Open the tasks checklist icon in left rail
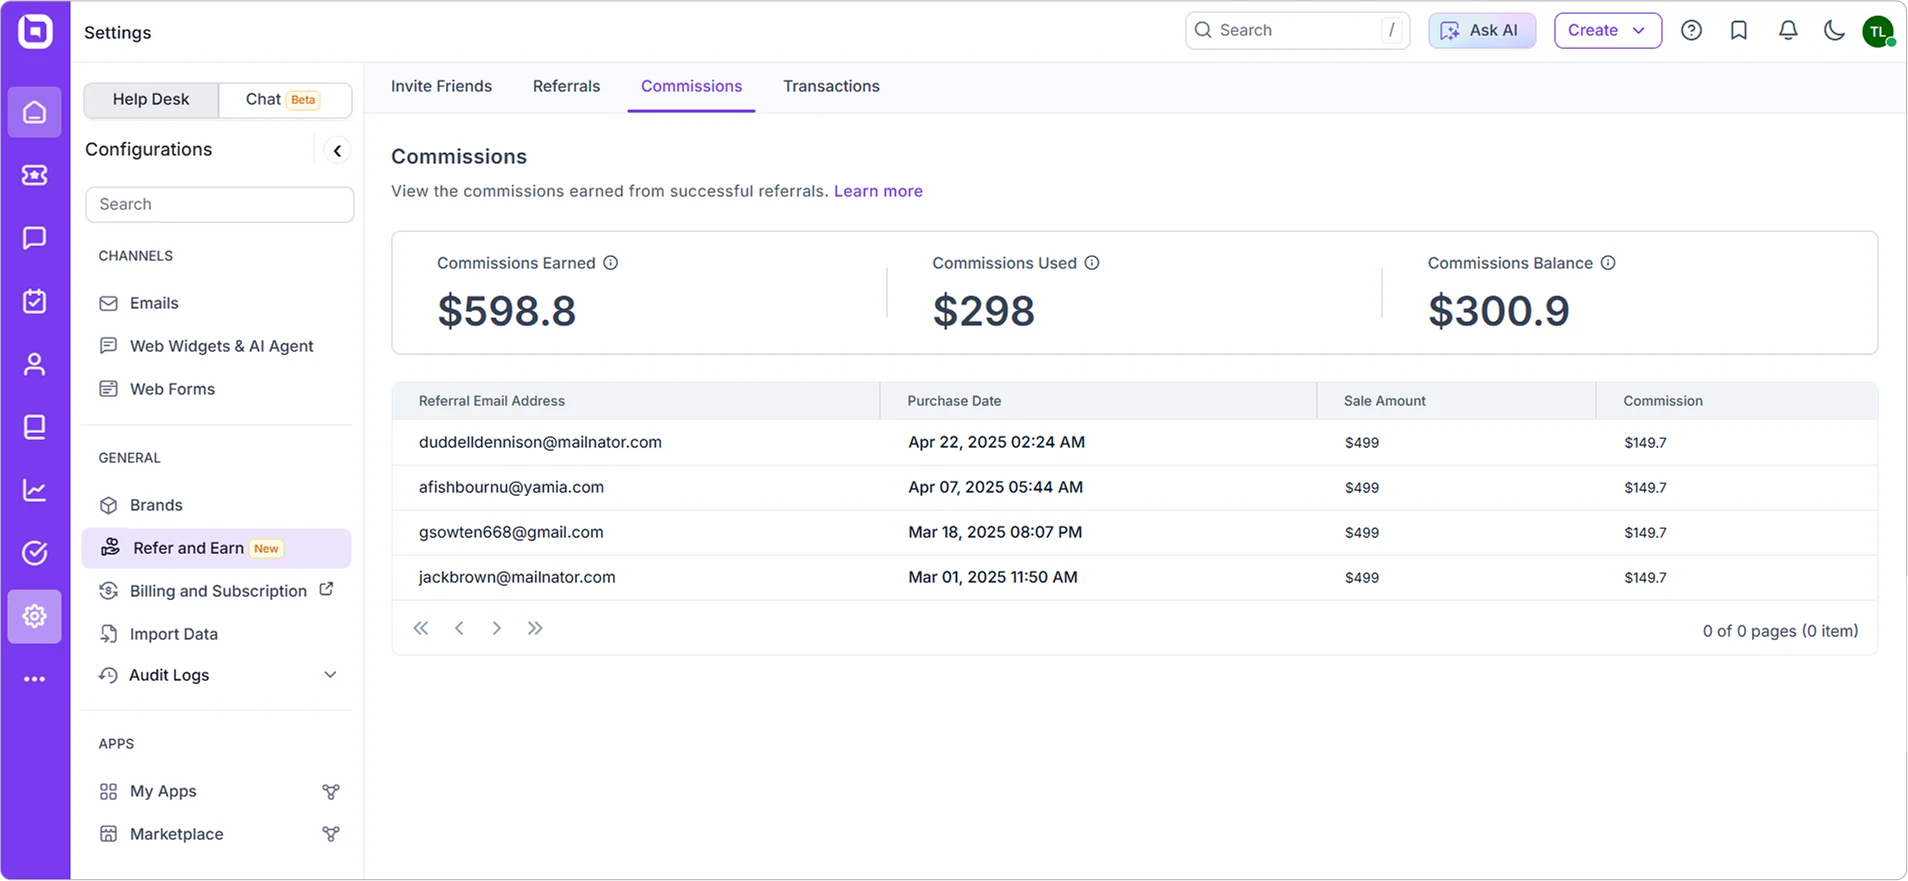 (x=35, y=301)
